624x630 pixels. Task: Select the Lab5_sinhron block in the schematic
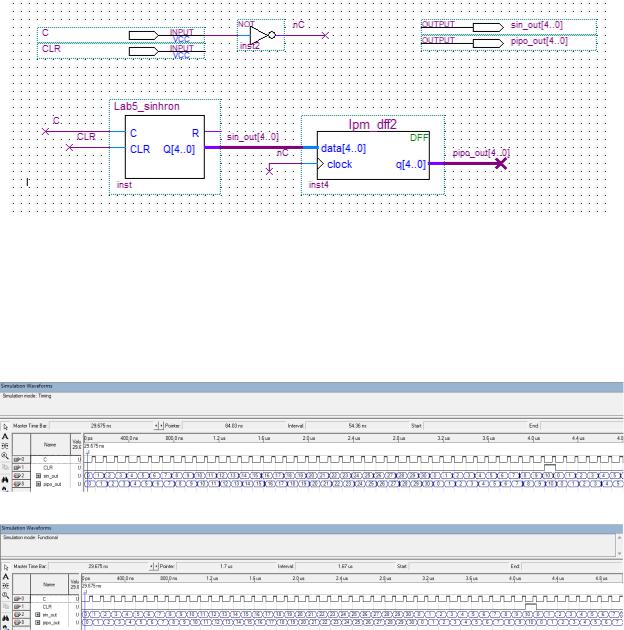165,147
